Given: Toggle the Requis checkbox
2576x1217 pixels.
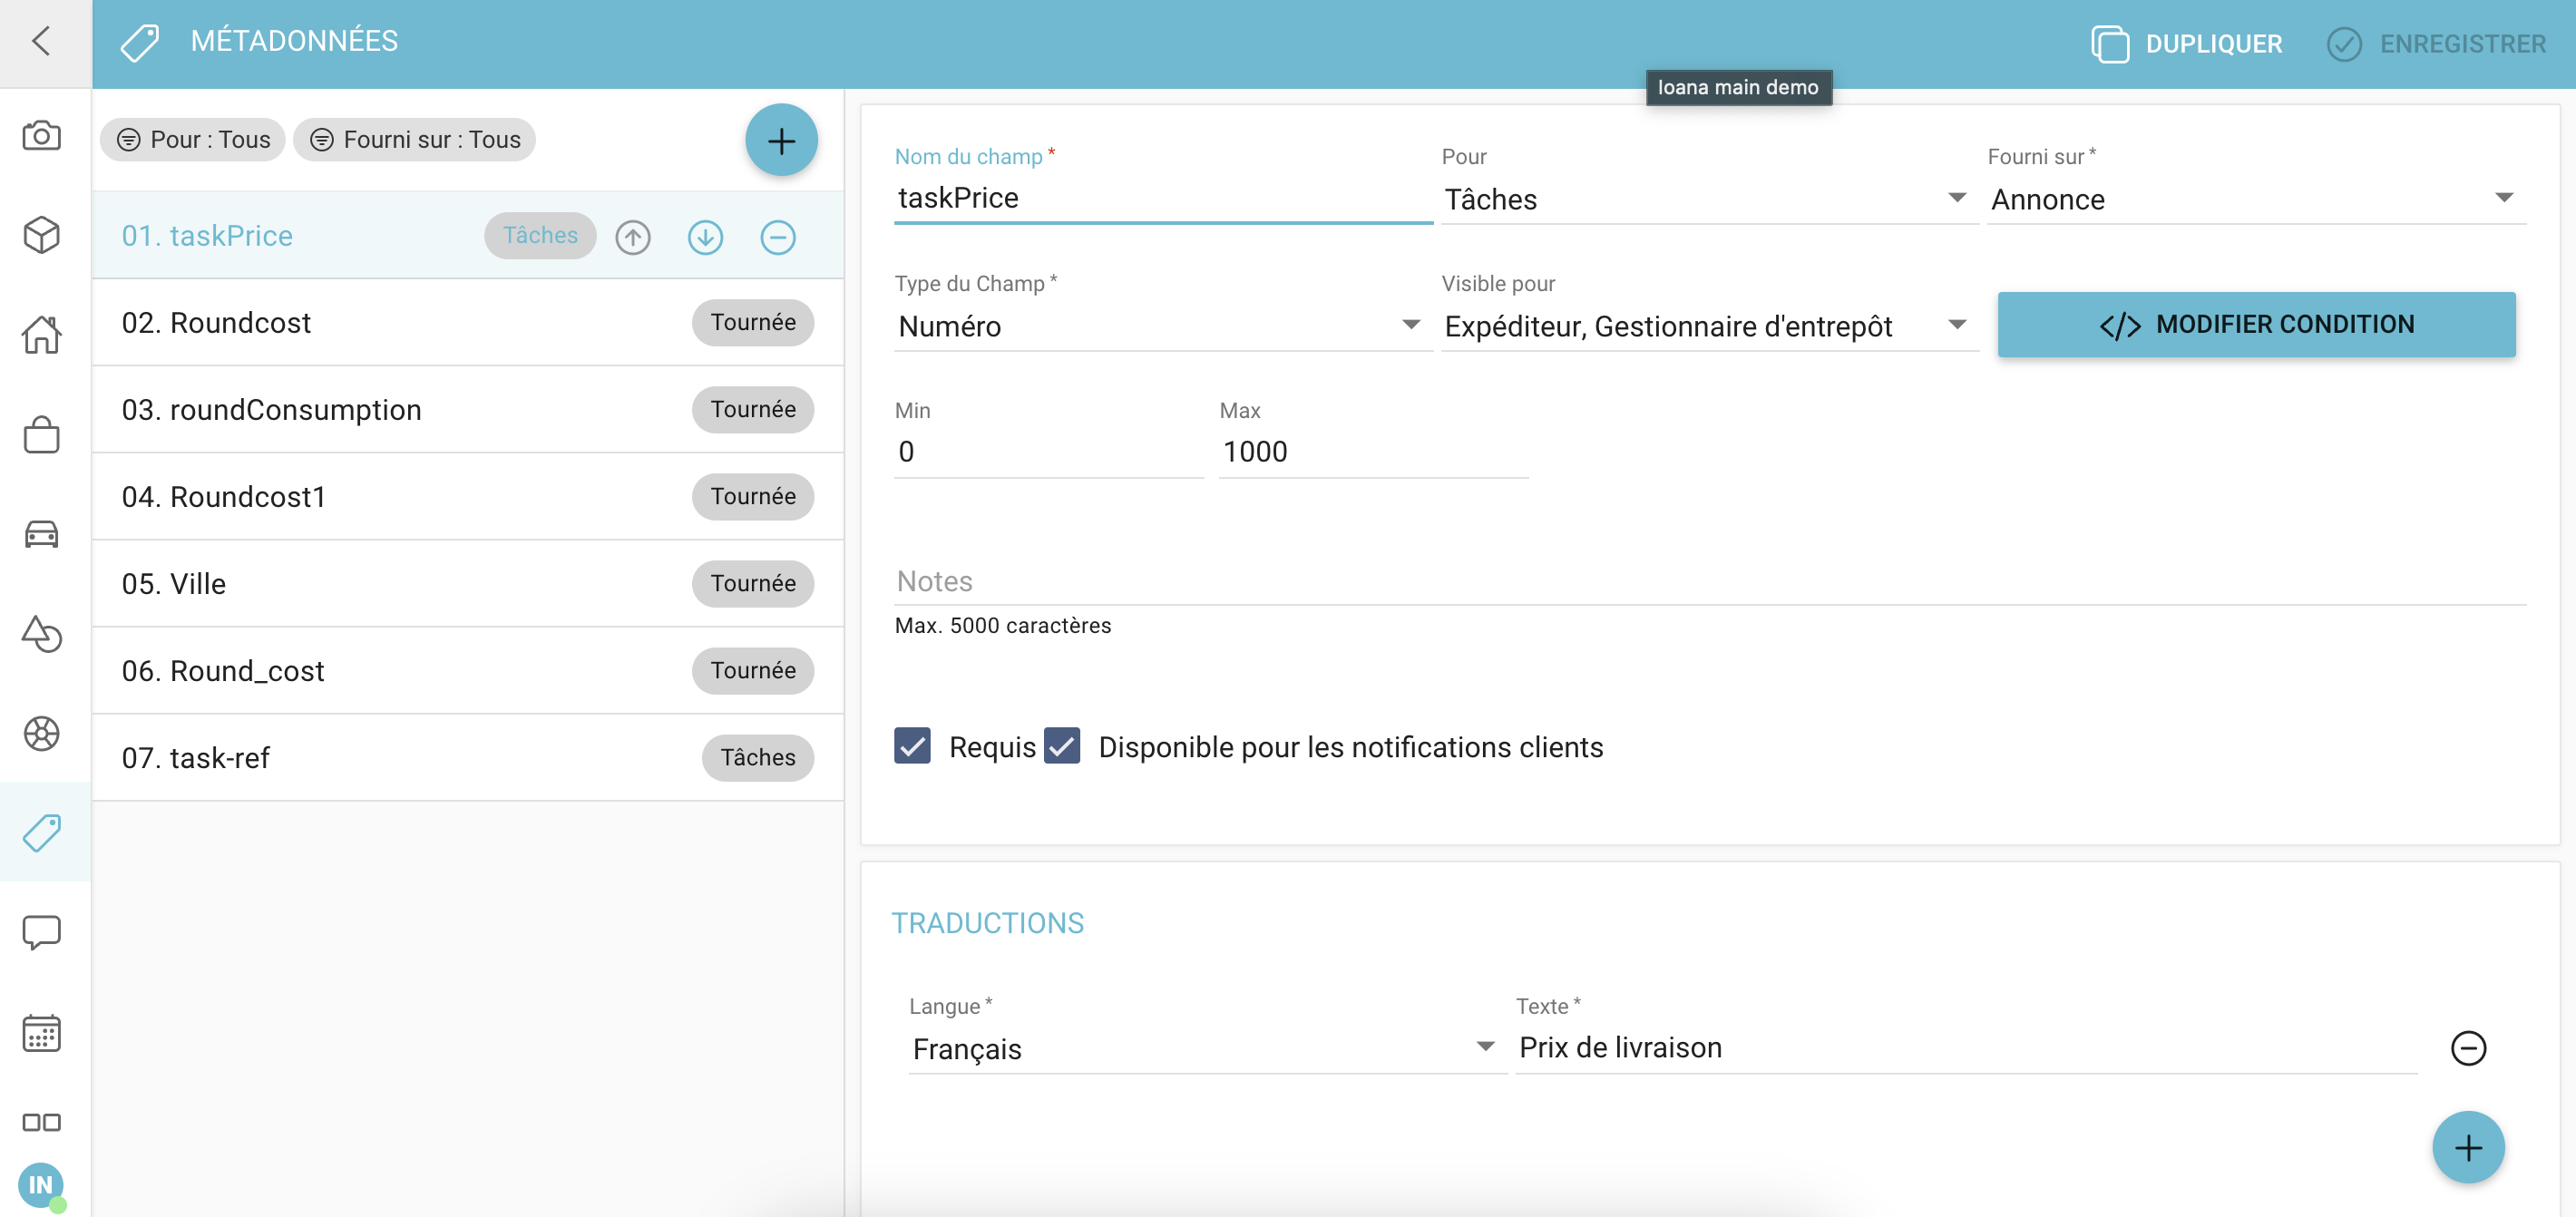Looking at the screenshot, I should [x=912, y=746].
